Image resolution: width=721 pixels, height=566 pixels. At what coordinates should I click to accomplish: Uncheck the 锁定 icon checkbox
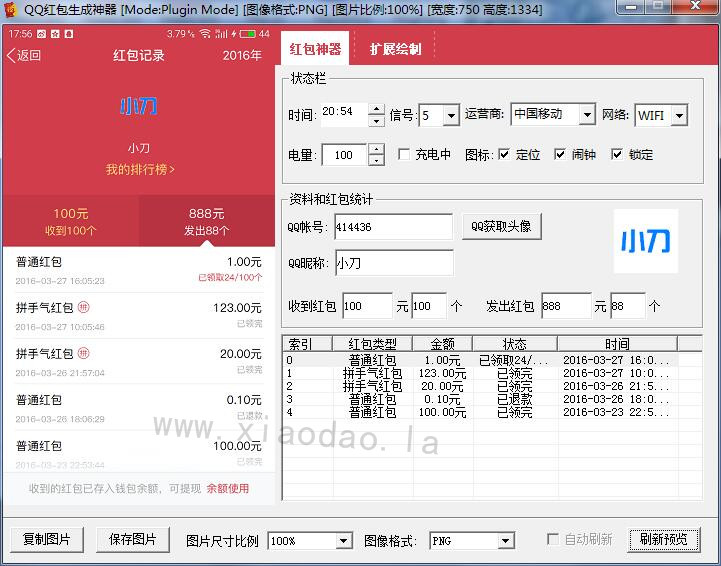(617, 154)
